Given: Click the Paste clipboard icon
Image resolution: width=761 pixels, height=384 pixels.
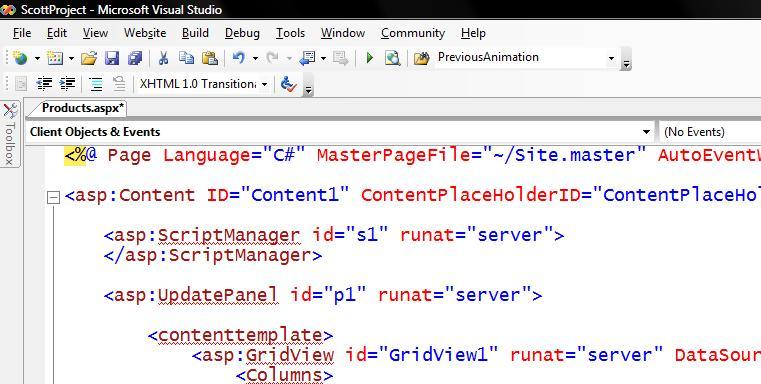Looking at the screenshot, I should [x=210, y=58].
